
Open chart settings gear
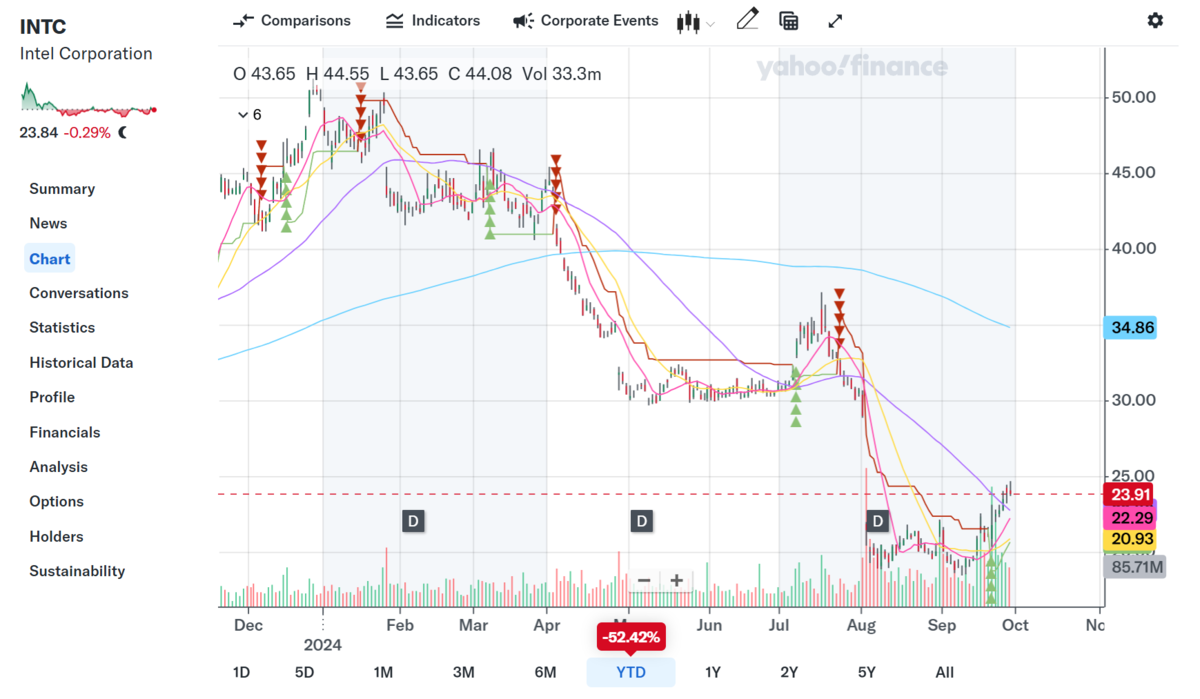1155,20
